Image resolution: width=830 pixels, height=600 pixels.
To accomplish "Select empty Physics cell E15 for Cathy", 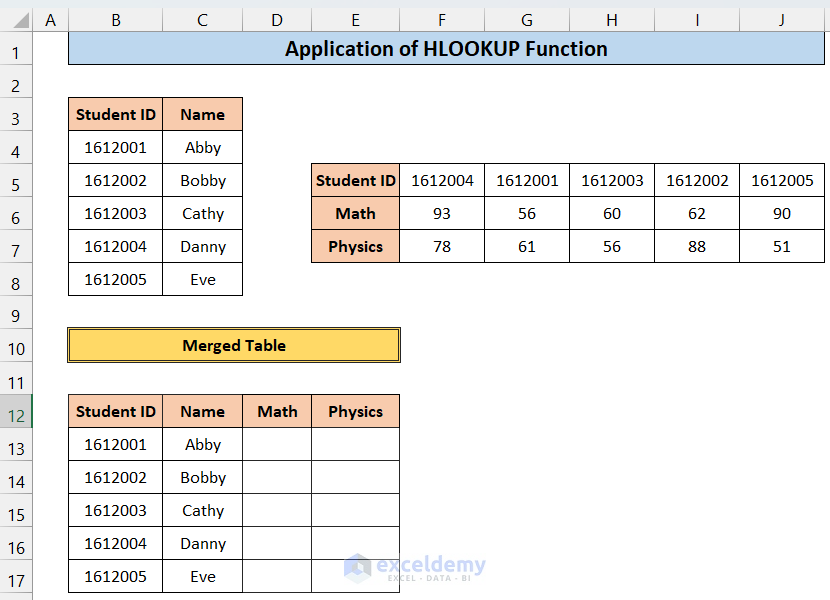I will pos(355,510).
